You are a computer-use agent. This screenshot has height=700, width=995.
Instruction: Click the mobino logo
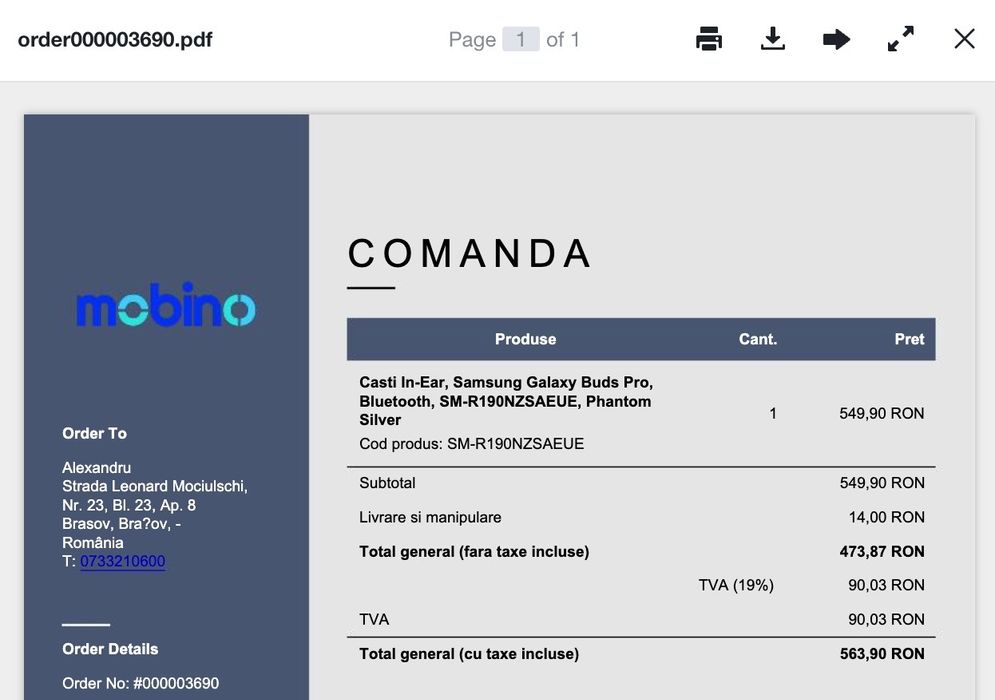pos(166,305)
